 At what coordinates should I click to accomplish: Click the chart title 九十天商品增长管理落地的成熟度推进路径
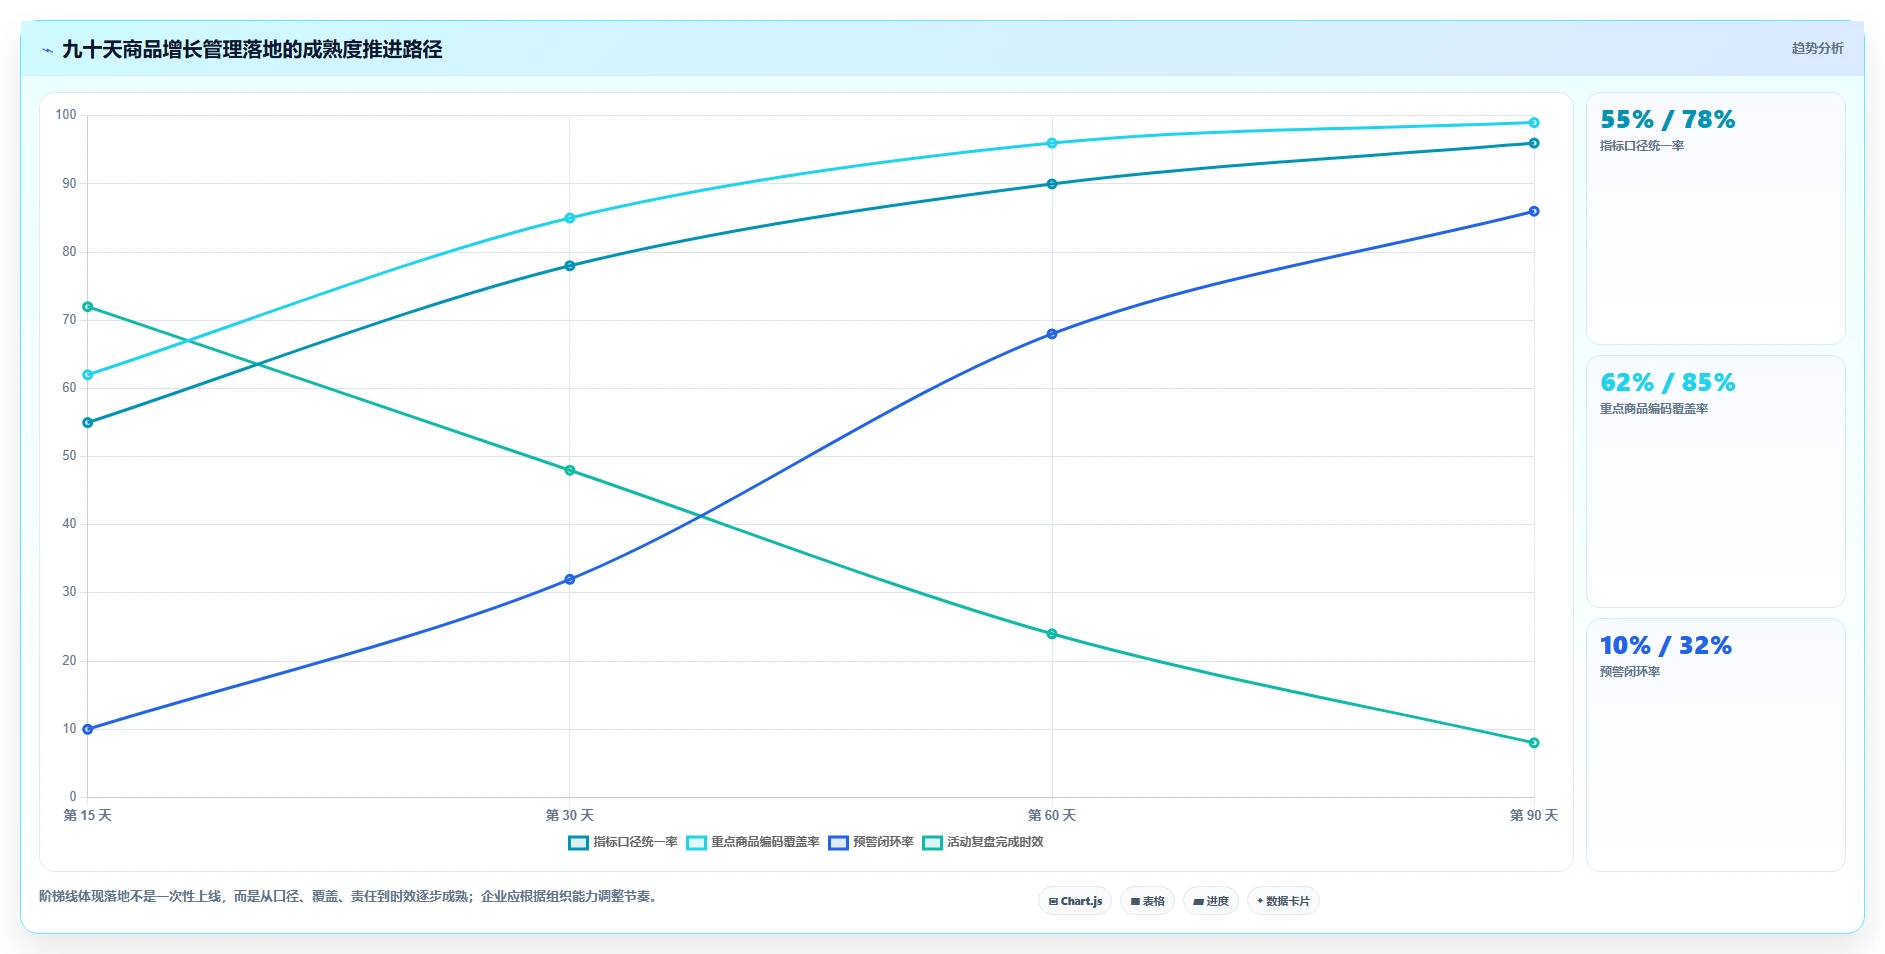pos(252,50)
